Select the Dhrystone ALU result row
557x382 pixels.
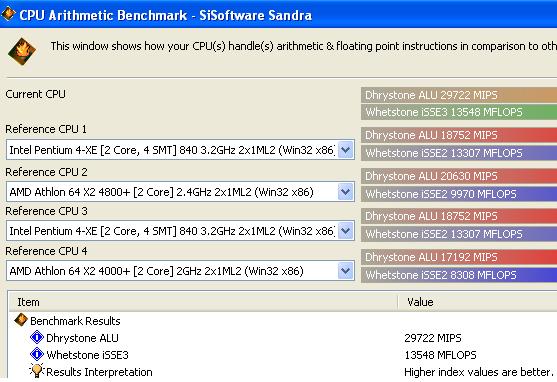coord(282,338)
